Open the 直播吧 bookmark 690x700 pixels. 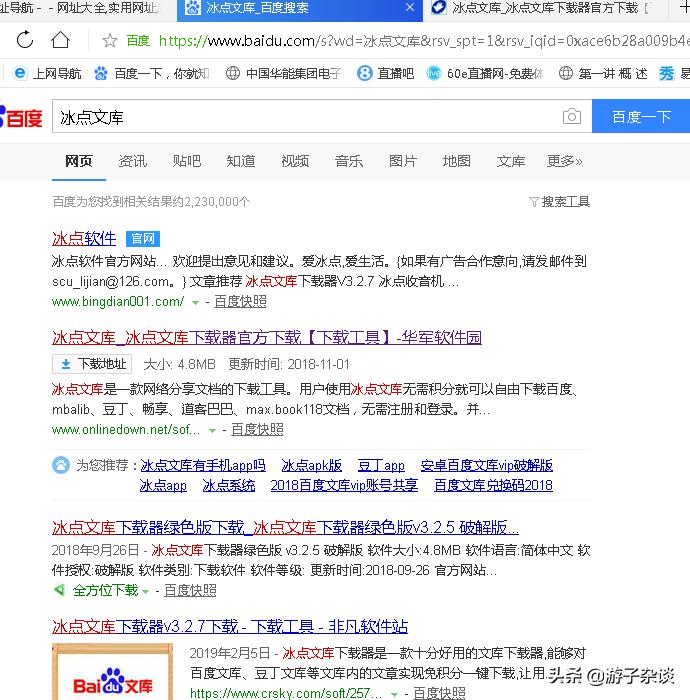[386, 73]
